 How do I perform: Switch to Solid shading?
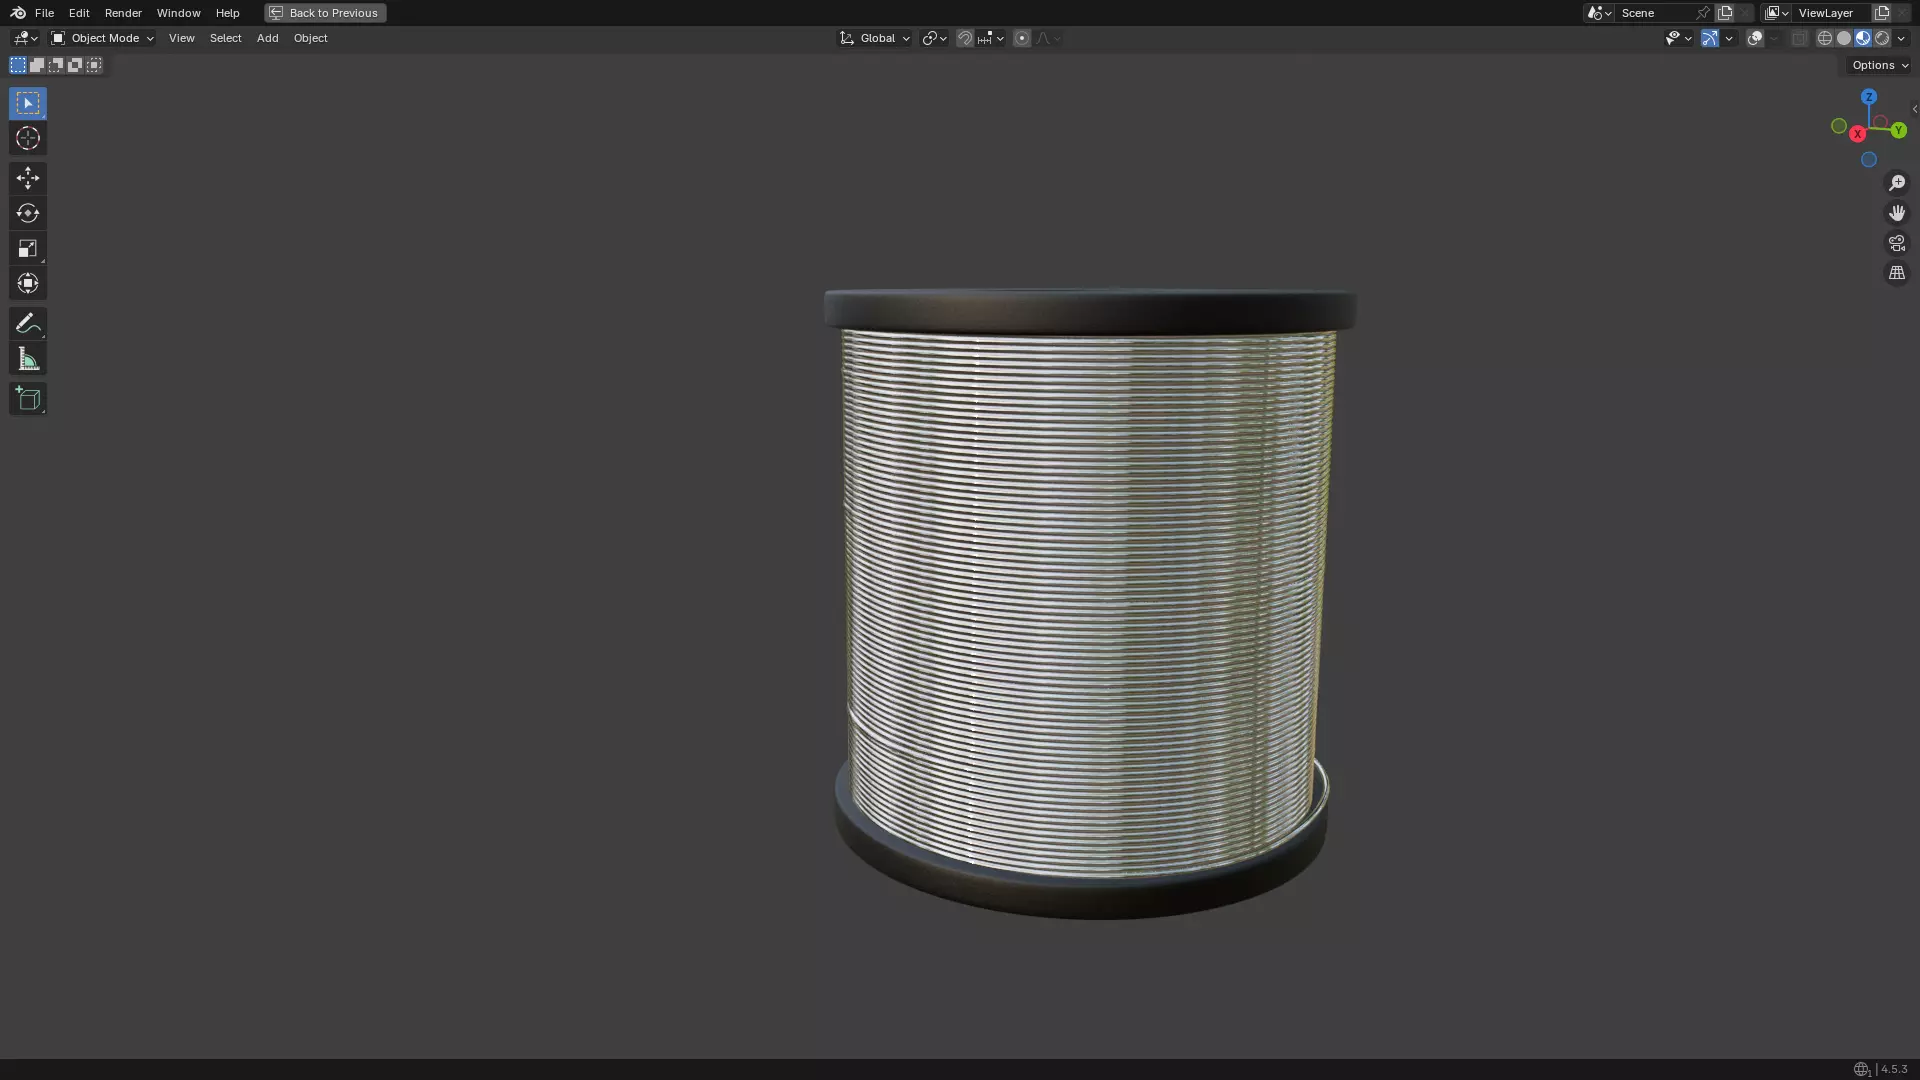1844,38
